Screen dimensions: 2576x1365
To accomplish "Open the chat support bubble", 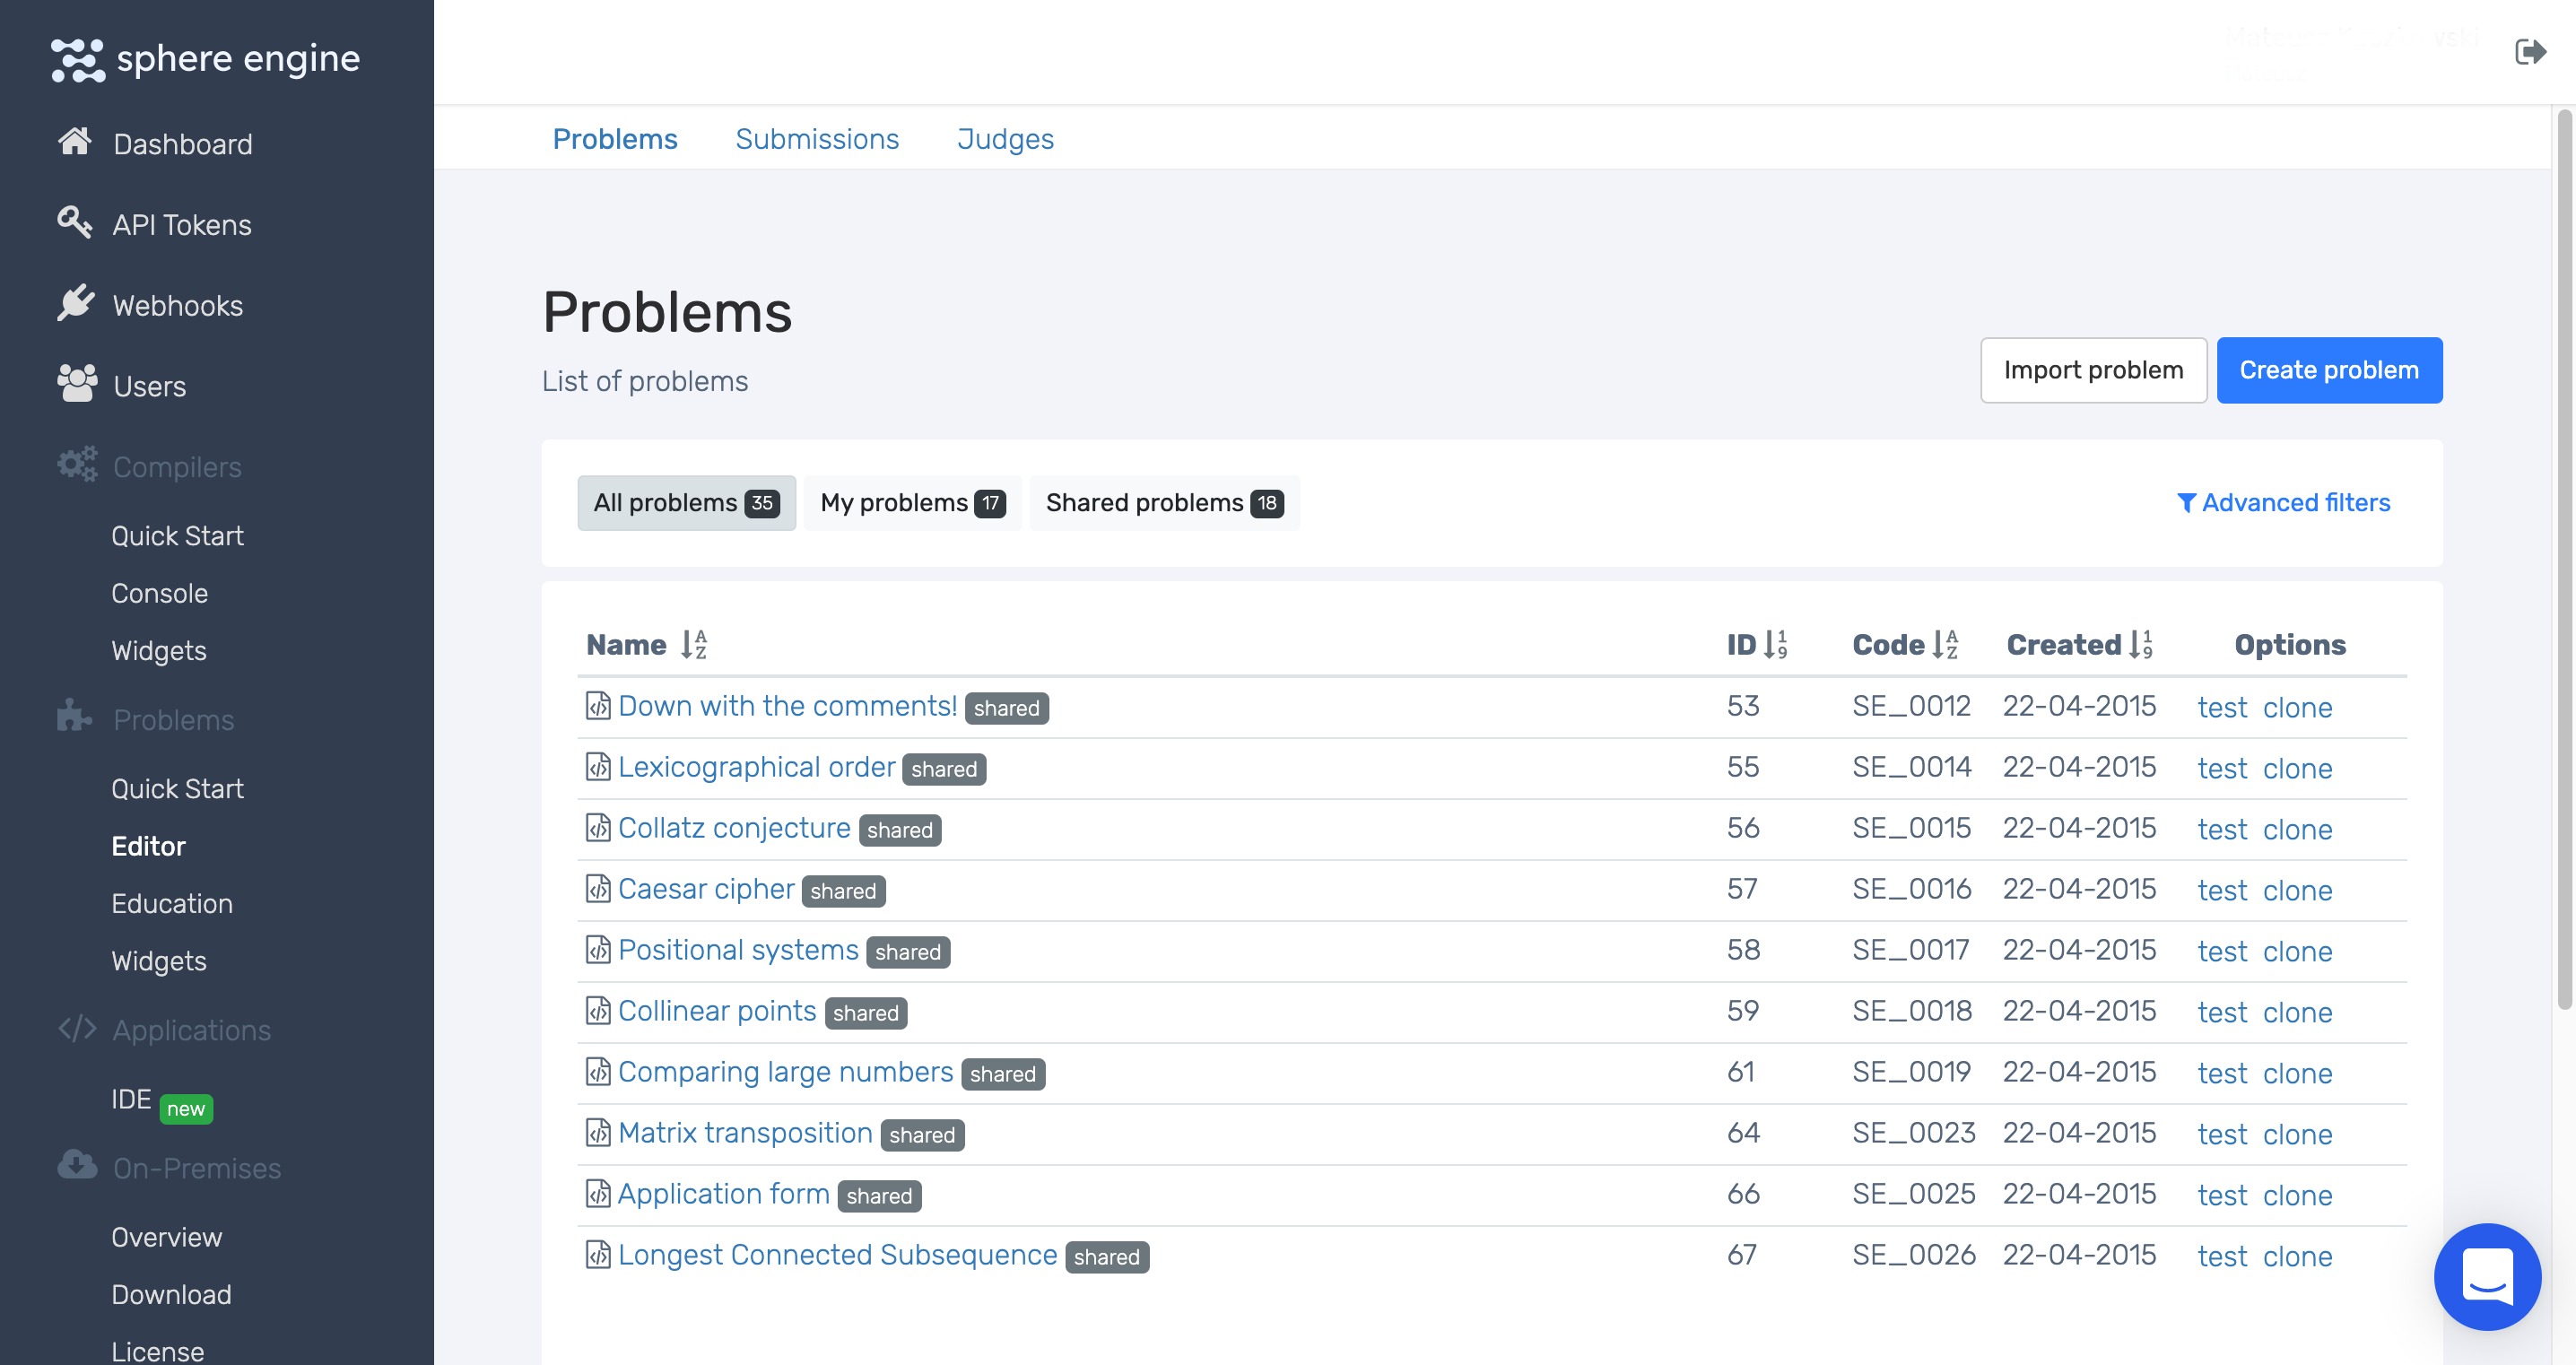I will pyautogui.click(x=2486, y=1275).
